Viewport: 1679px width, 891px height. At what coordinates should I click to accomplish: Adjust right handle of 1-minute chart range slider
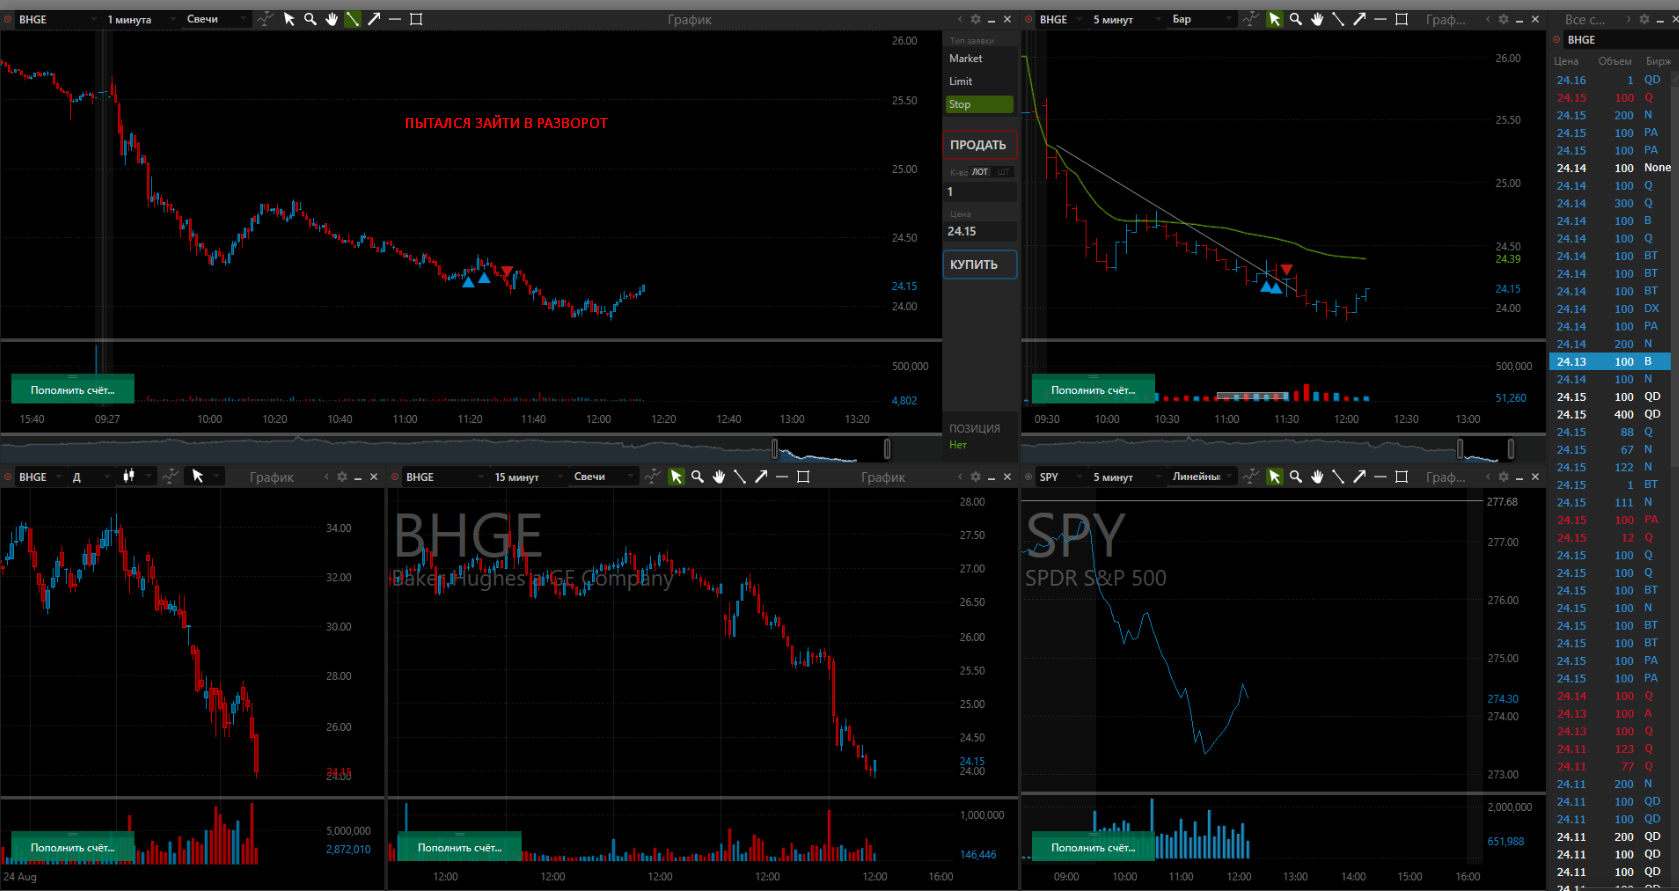pyautogui.click(x=887, y=448)
